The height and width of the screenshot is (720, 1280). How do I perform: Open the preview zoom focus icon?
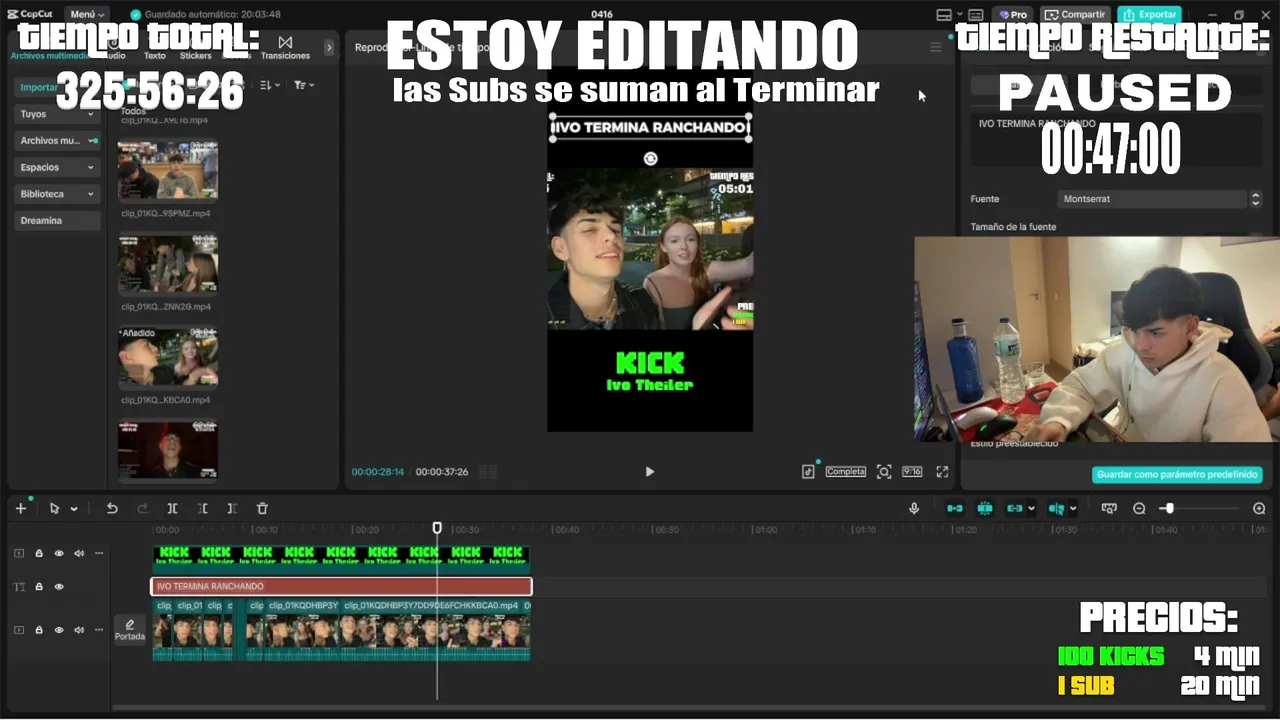pos(884,471)
